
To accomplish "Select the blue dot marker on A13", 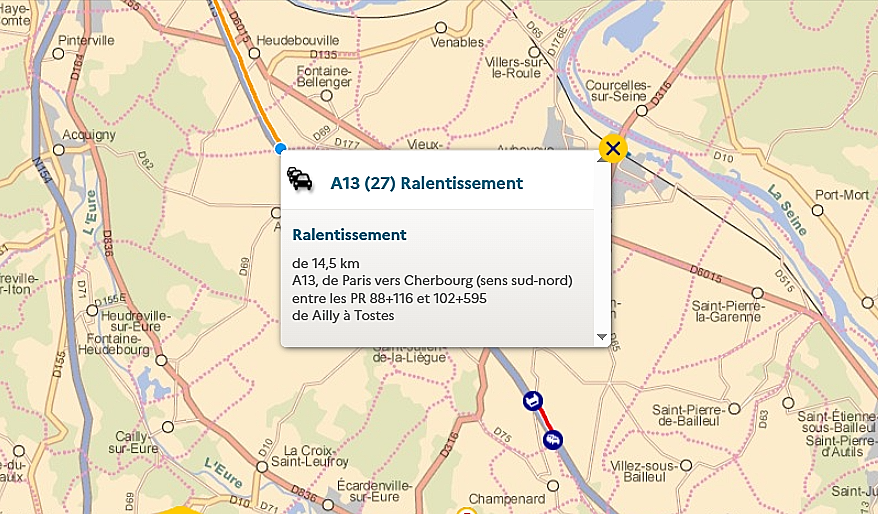I will (x=281, y=149).
